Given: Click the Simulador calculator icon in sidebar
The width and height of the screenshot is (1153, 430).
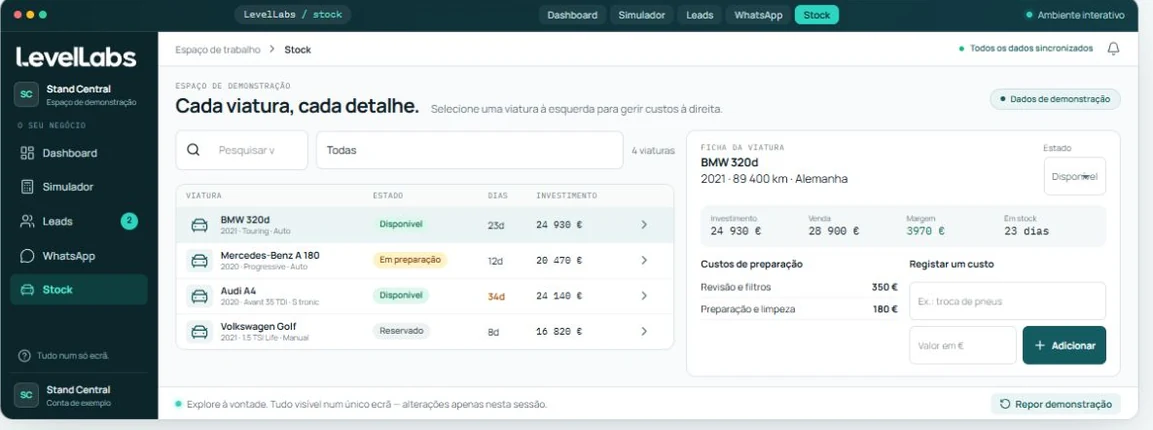Looking at the screenshot, I should (27, 187).
